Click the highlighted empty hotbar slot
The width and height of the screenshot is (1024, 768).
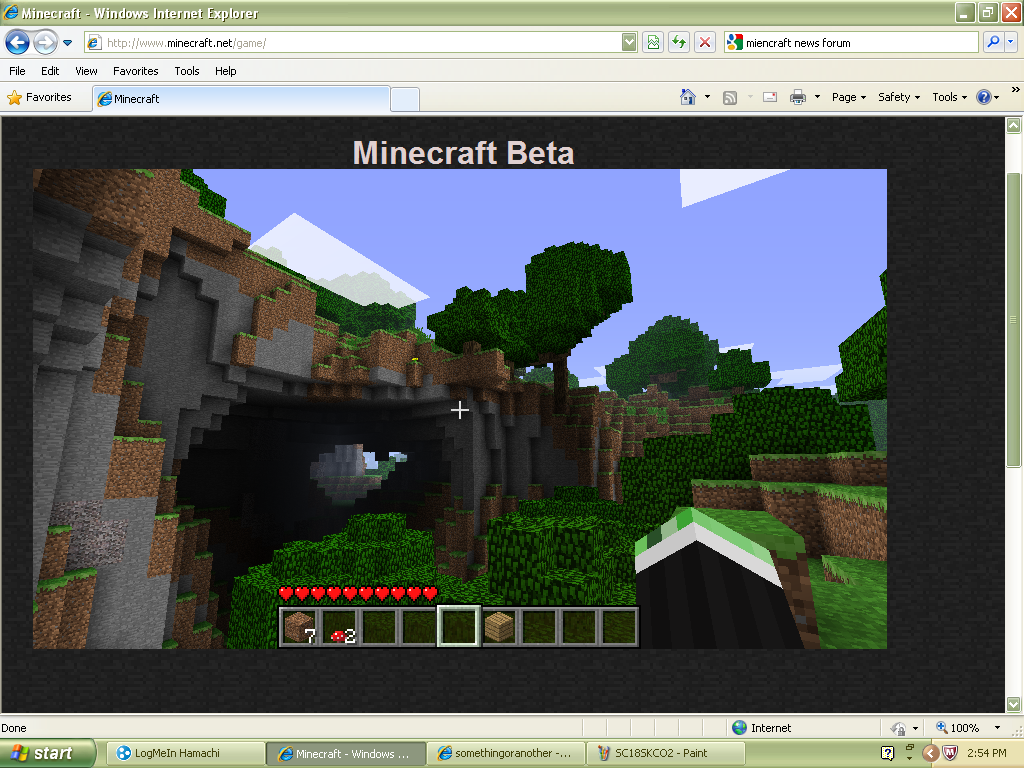(459, 626)
